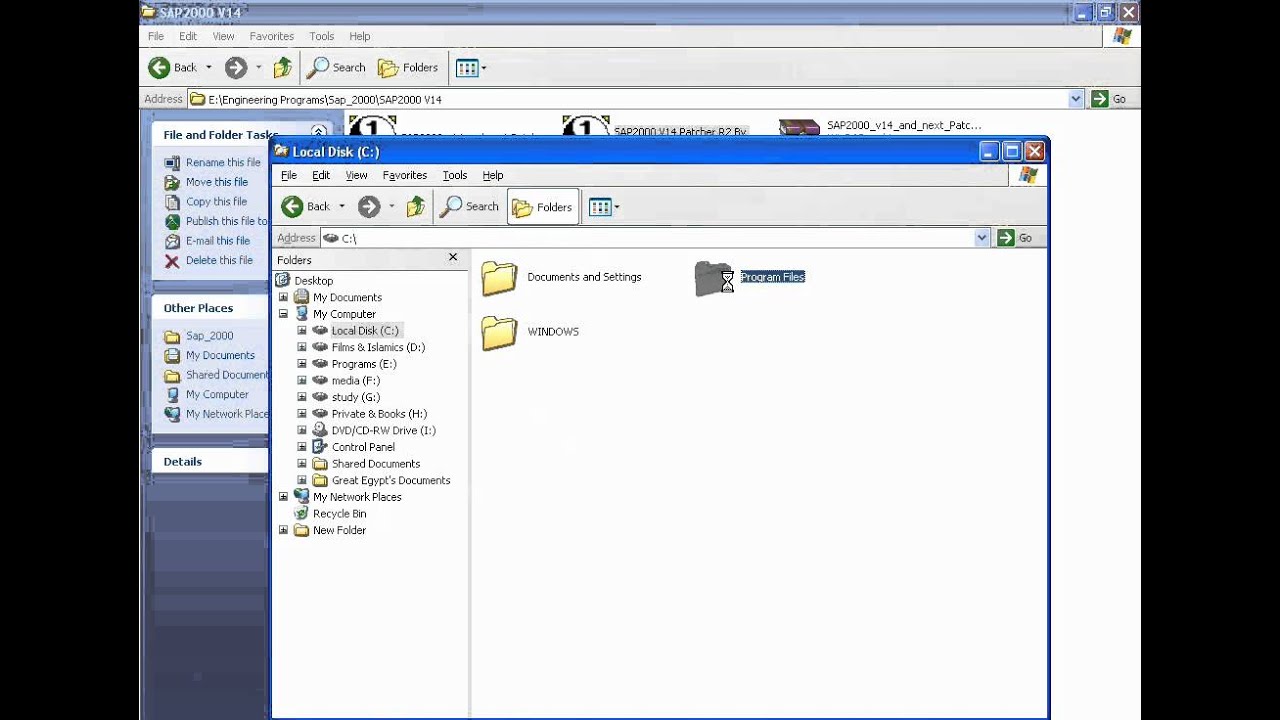The width and height of the screenshot is (1280, 720).
Task: Open Search in SAP2000 V14 window toolbar
Action: [x=337, y=68]
